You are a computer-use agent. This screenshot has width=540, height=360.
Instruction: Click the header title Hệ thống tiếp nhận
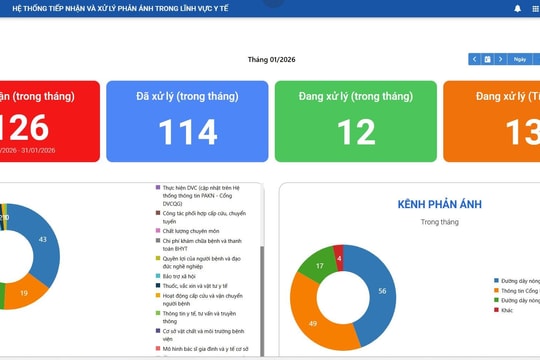click(x=120, y=8)
